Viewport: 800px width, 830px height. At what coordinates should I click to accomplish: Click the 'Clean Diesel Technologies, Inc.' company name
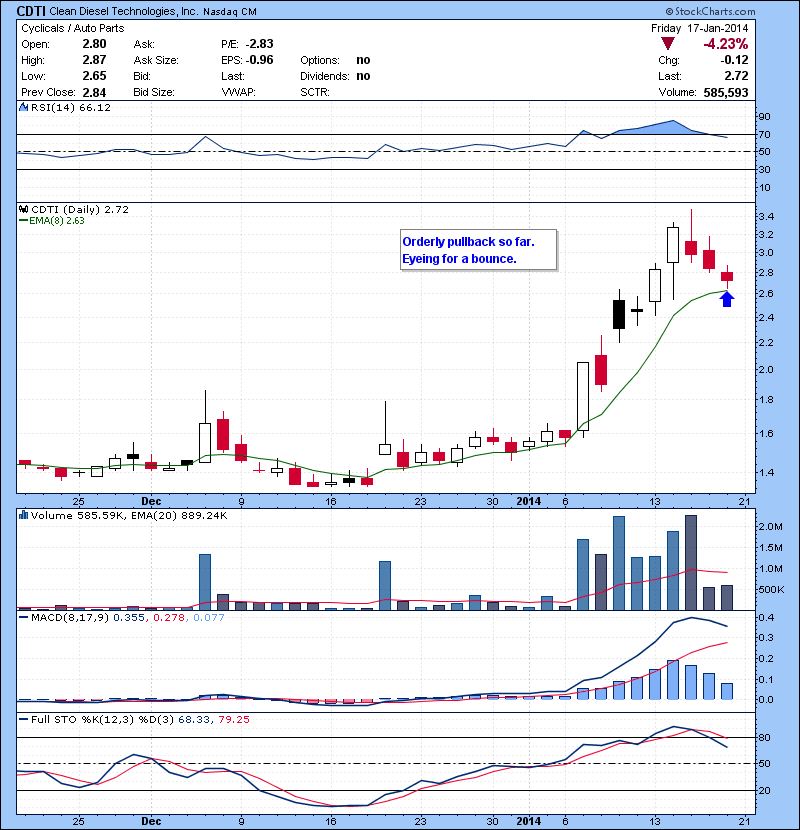[x=124, y=12]
